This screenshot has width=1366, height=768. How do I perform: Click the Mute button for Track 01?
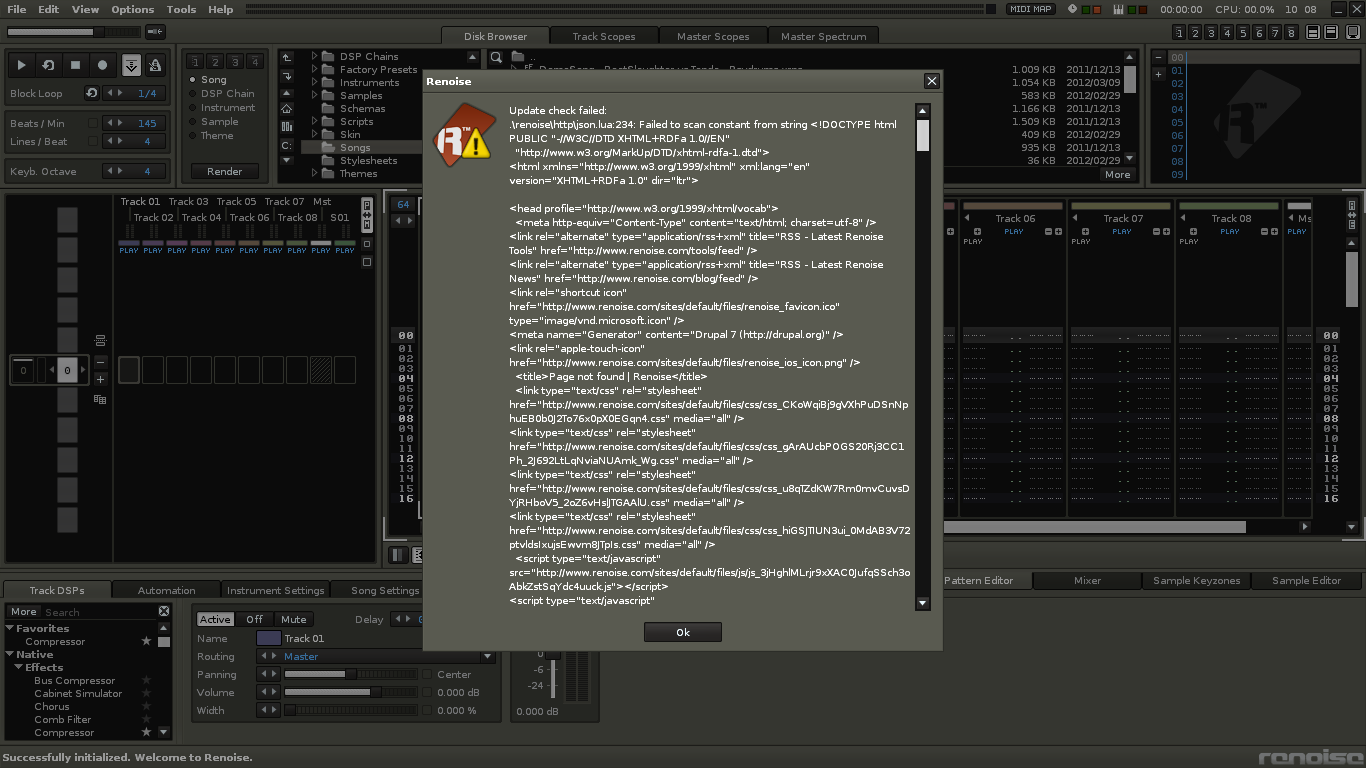[x=293, y=619]
